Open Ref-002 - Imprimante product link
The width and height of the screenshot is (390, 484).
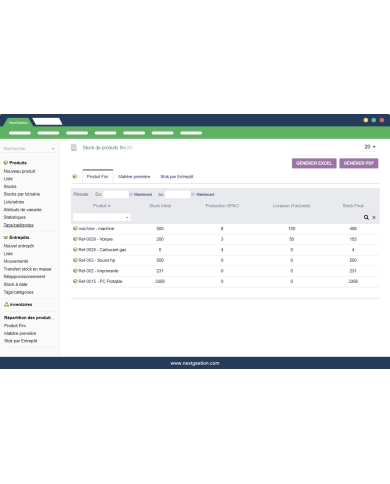(98, 271)
